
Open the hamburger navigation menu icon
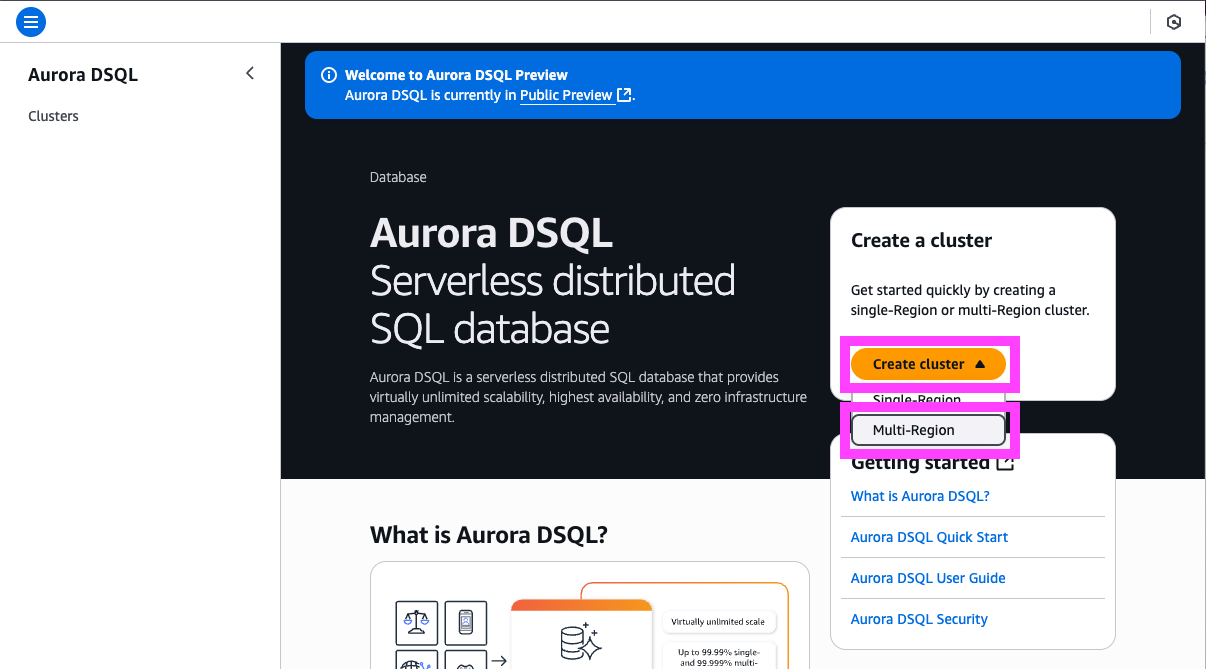31,21
